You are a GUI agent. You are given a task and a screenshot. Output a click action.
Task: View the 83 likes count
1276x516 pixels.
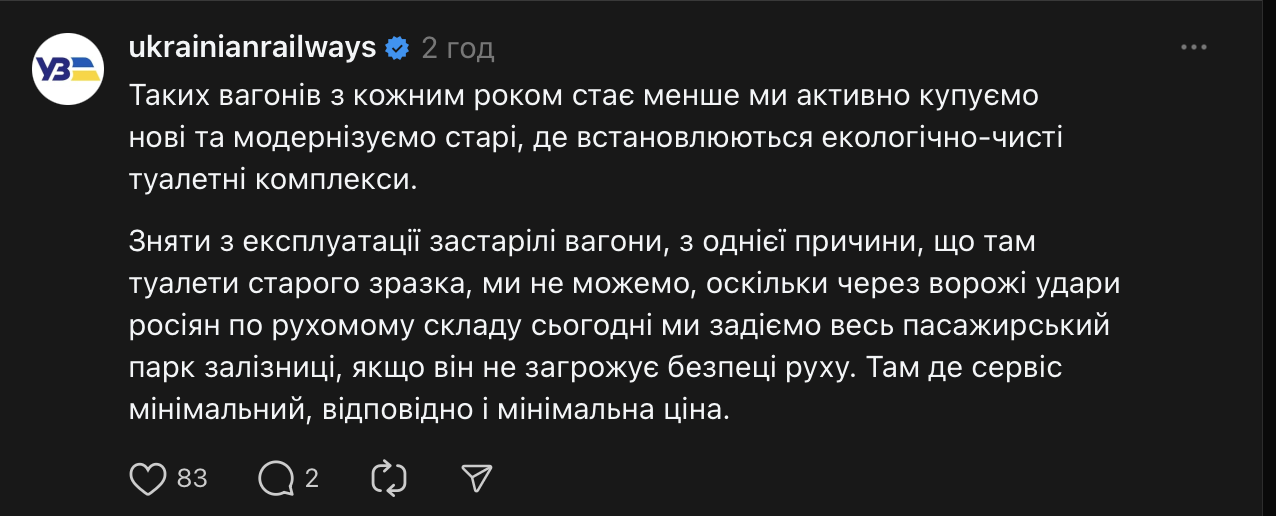[x=192, y=479]
